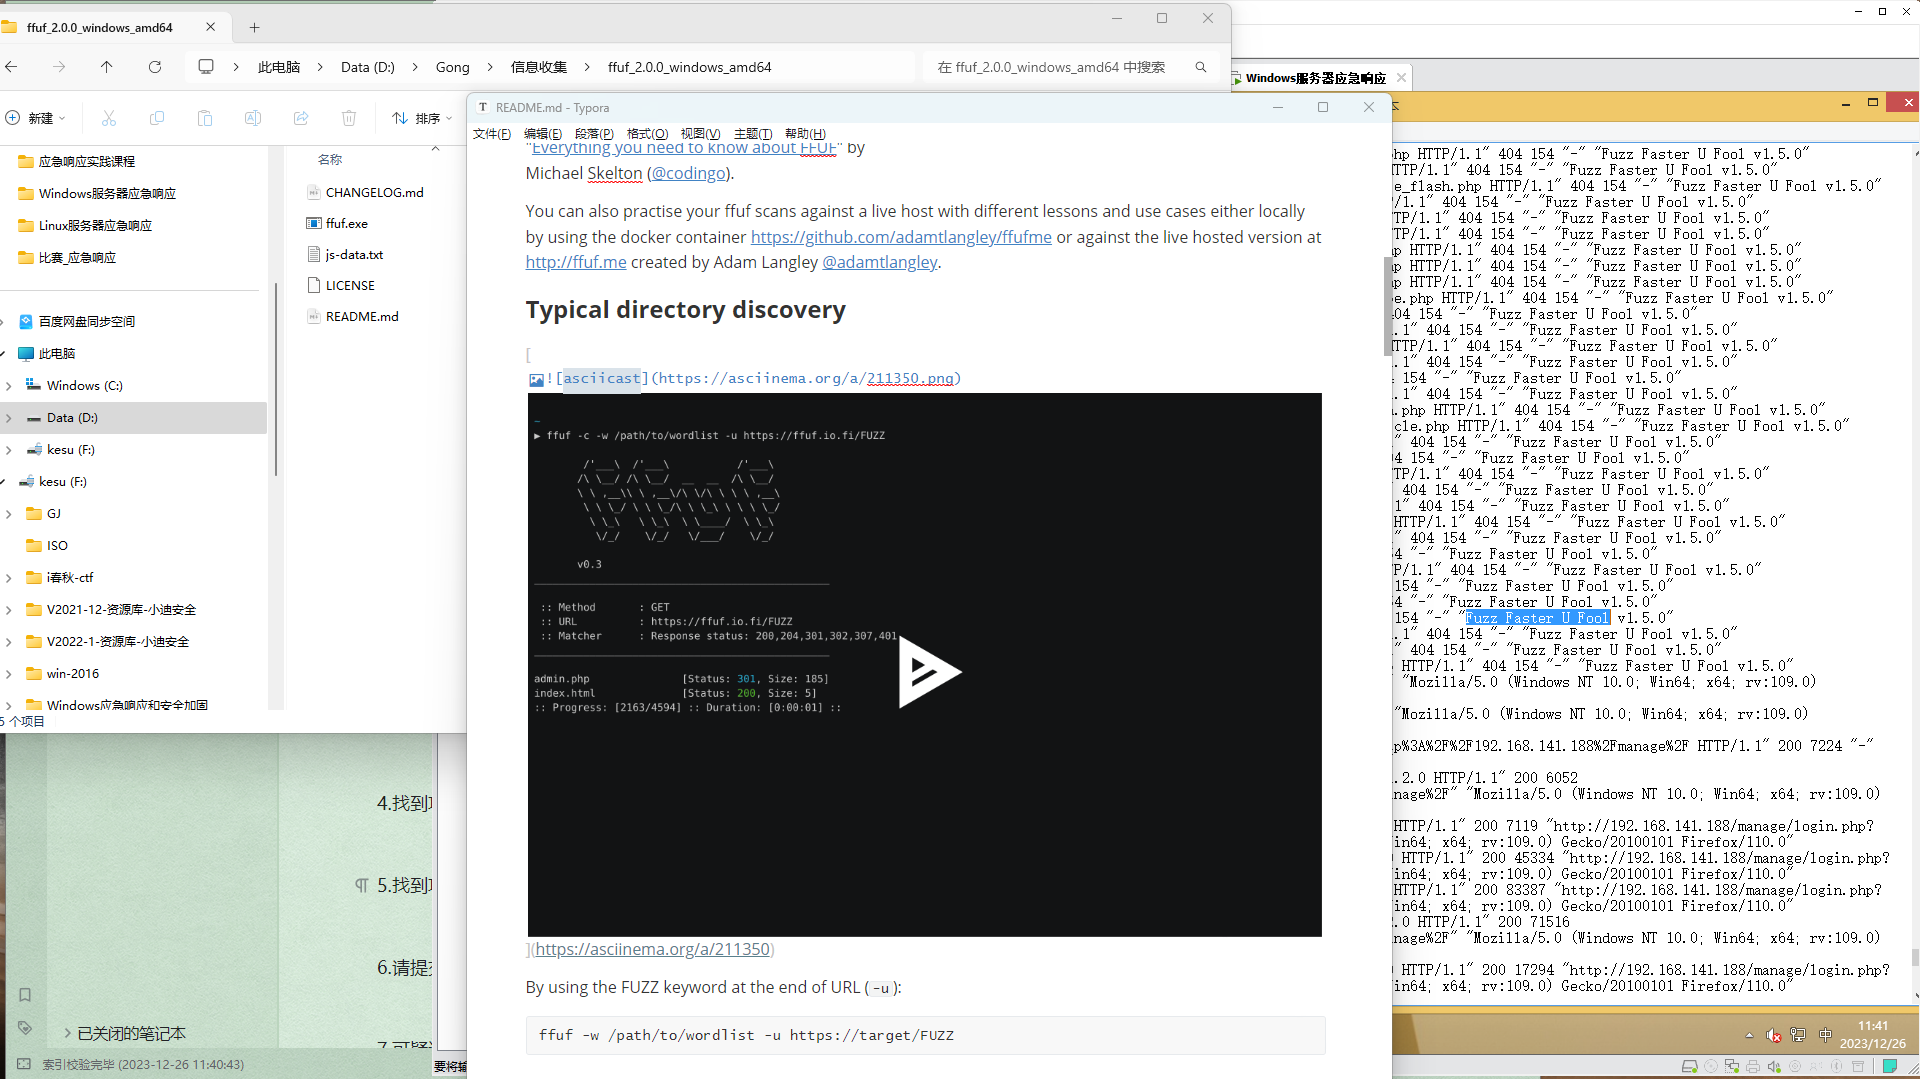Click the network adapter icon in VM status bar

click(1732, 1067)
